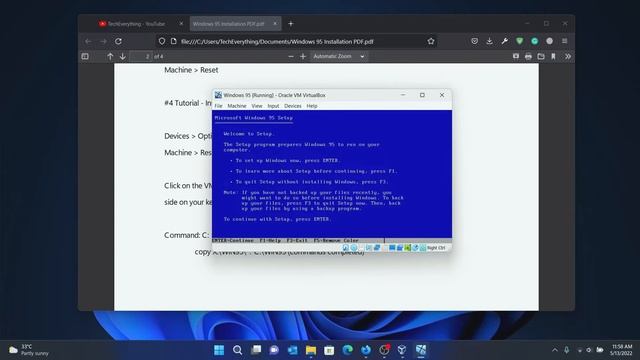640x360 pixels.
Task: Click 'Microsoft Windows 95 Setup' title in VM
Action: click(253, 118)
